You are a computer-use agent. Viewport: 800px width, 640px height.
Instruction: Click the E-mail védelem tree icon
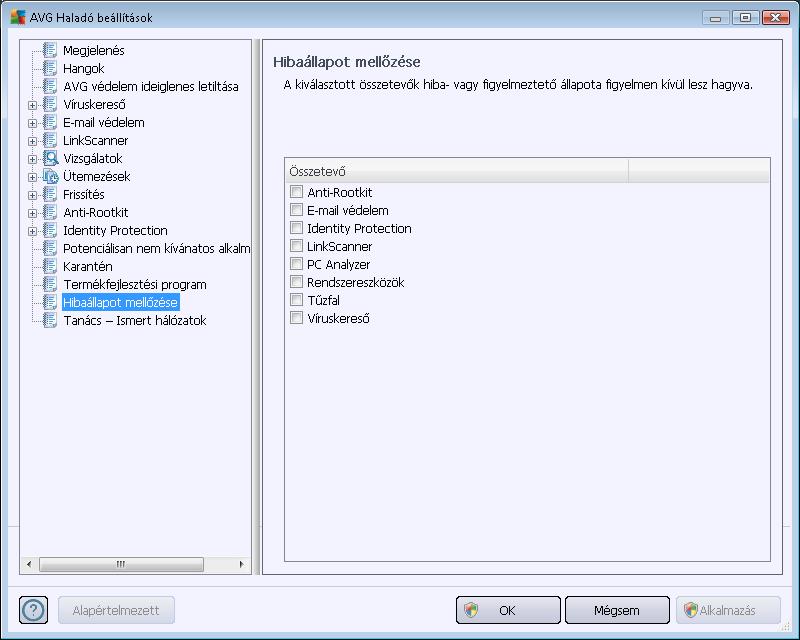click(50, 122)
